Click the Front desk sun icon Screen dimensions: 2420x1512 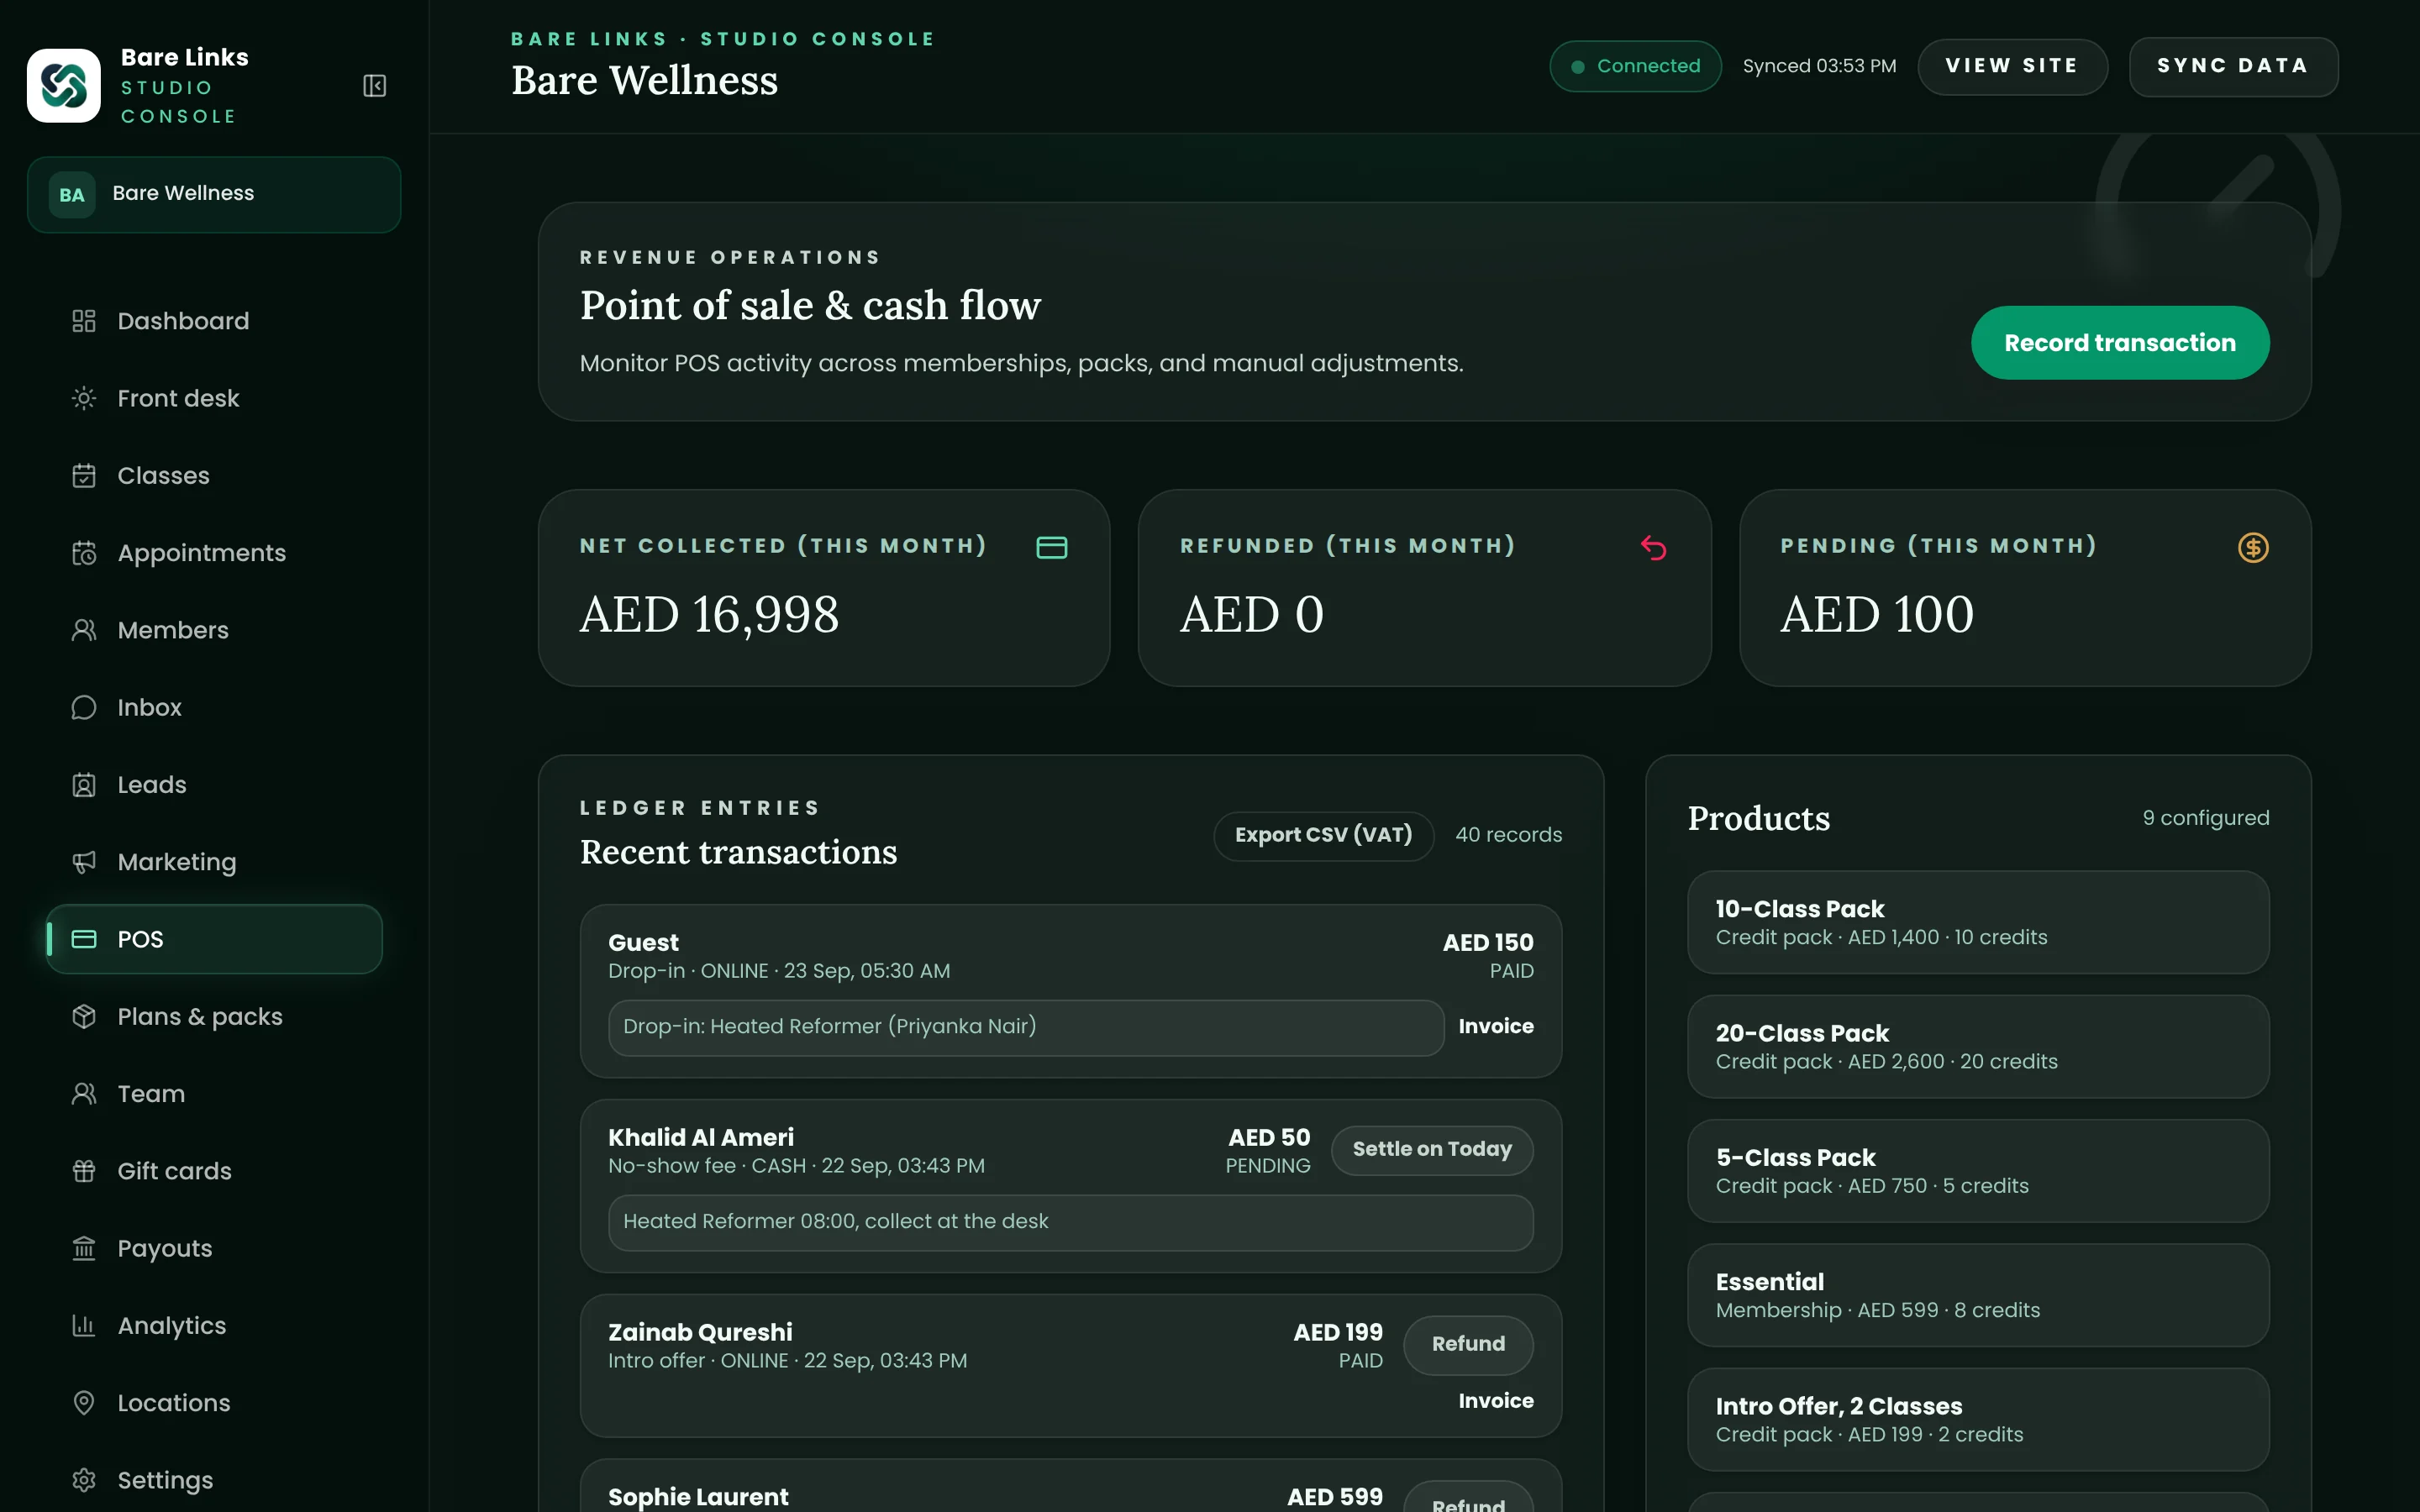point(84,398)
